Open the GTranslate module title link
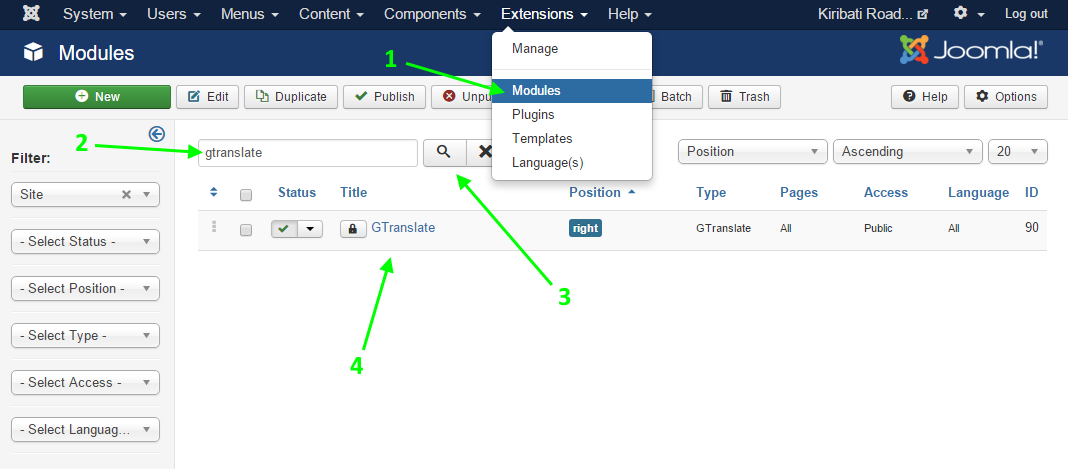1068x469 pixels. (403, 228)
